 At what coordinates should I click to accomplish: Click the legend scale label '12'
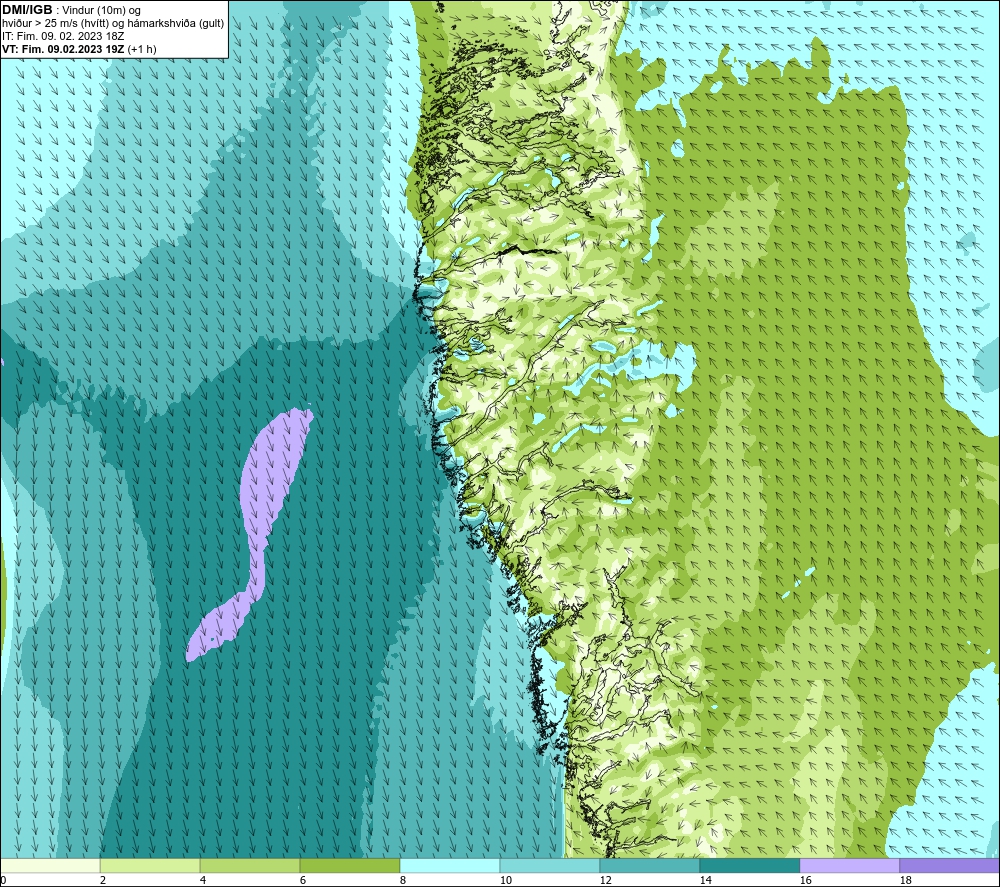[605, 880]
